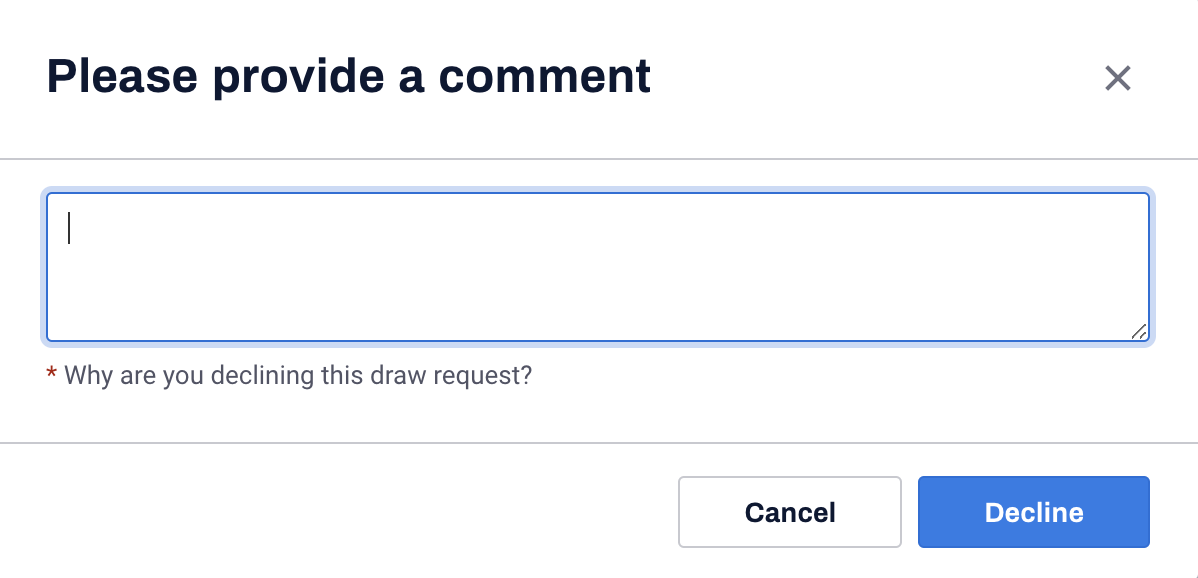Select the white Cancel outlined button
This screenshot has height=578, width=1198.
pos(790,512)
